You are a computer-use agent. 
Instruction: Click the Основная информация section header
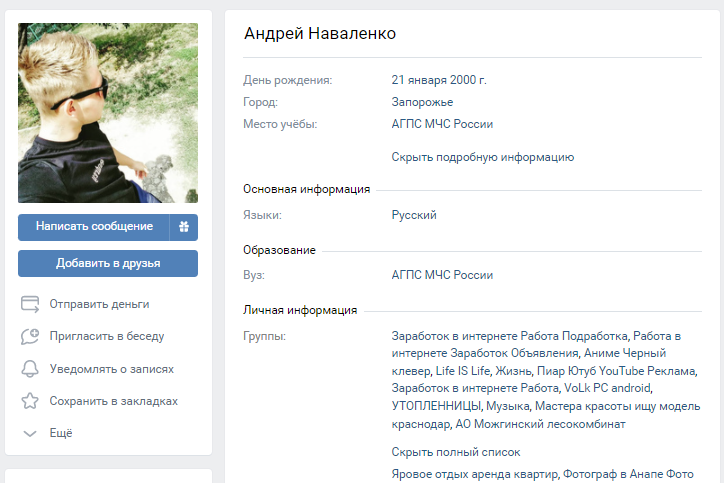[307, 189]
